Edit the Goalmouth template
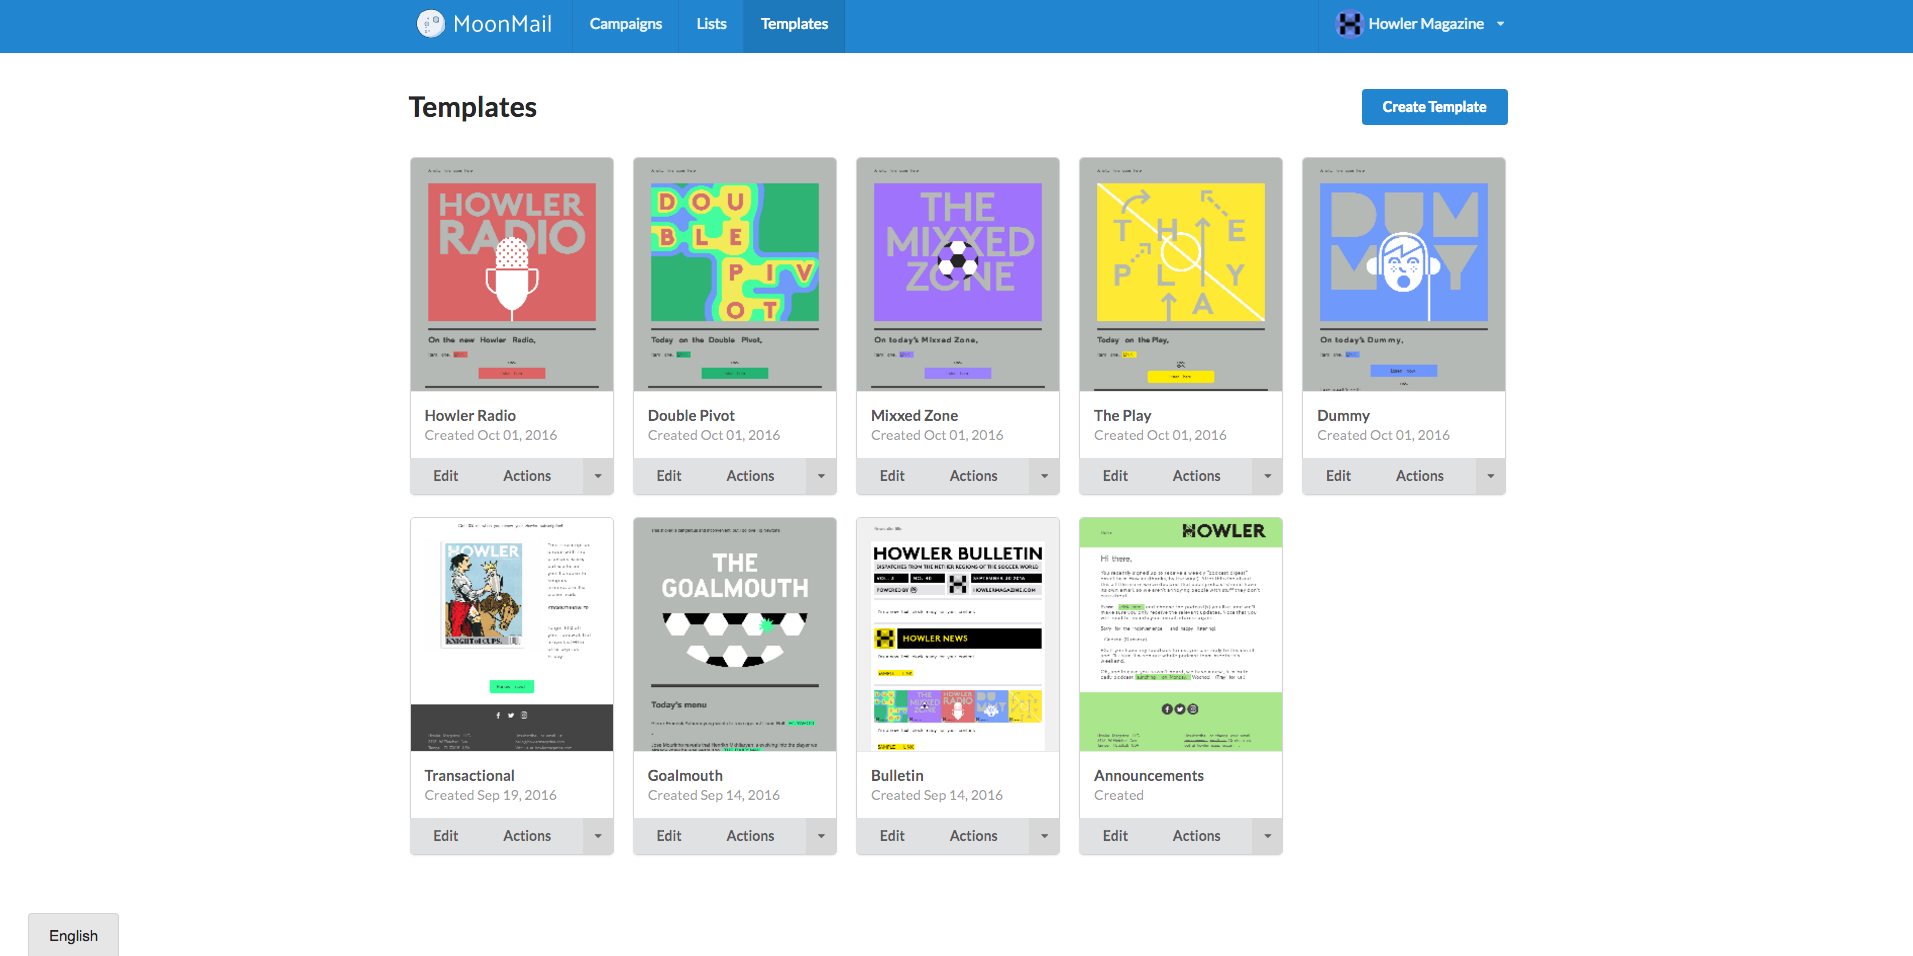Screen dimensions: 1913x956 (x=669, y=836)
